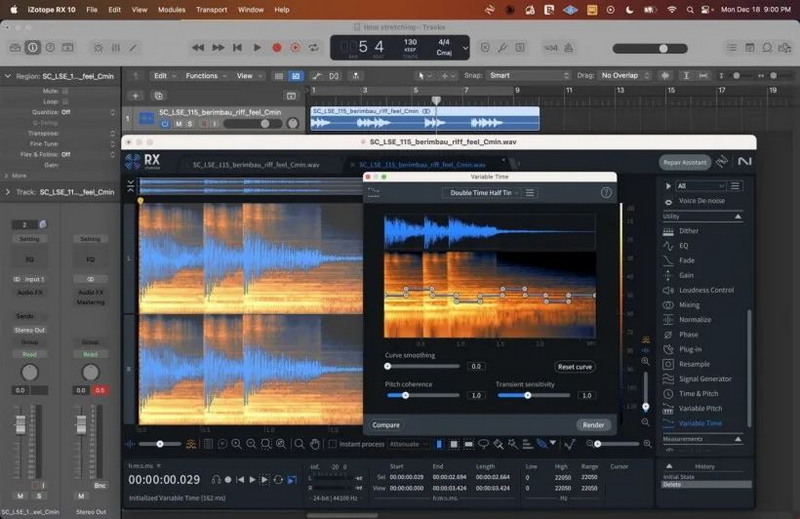This screenshot has height=519, width=800.
Task: Select the hand grab tool in RX toolbar
Action: (x=314, y=443)
